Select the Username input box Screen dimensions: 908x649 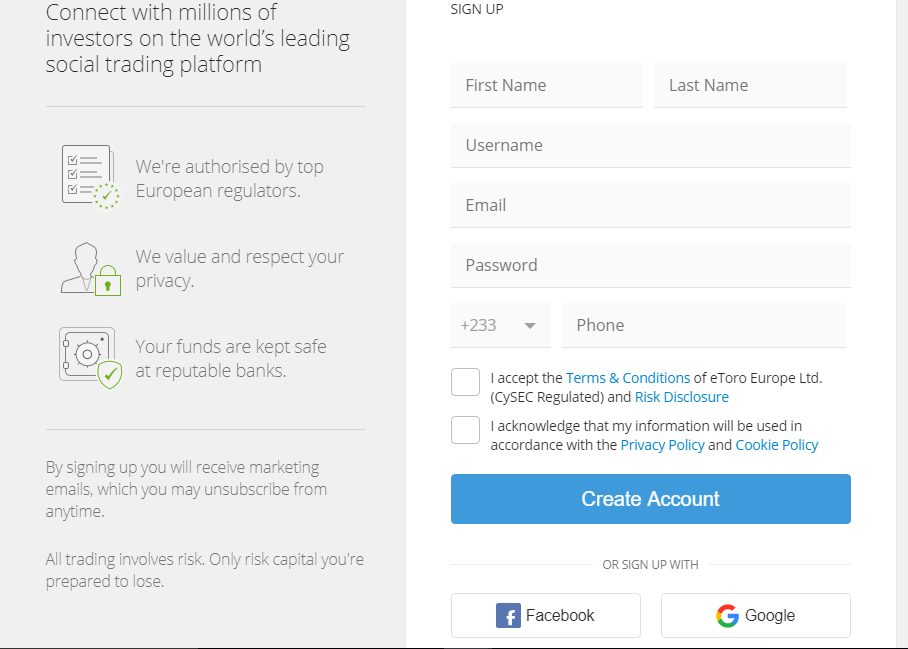(x=650, y=146)
